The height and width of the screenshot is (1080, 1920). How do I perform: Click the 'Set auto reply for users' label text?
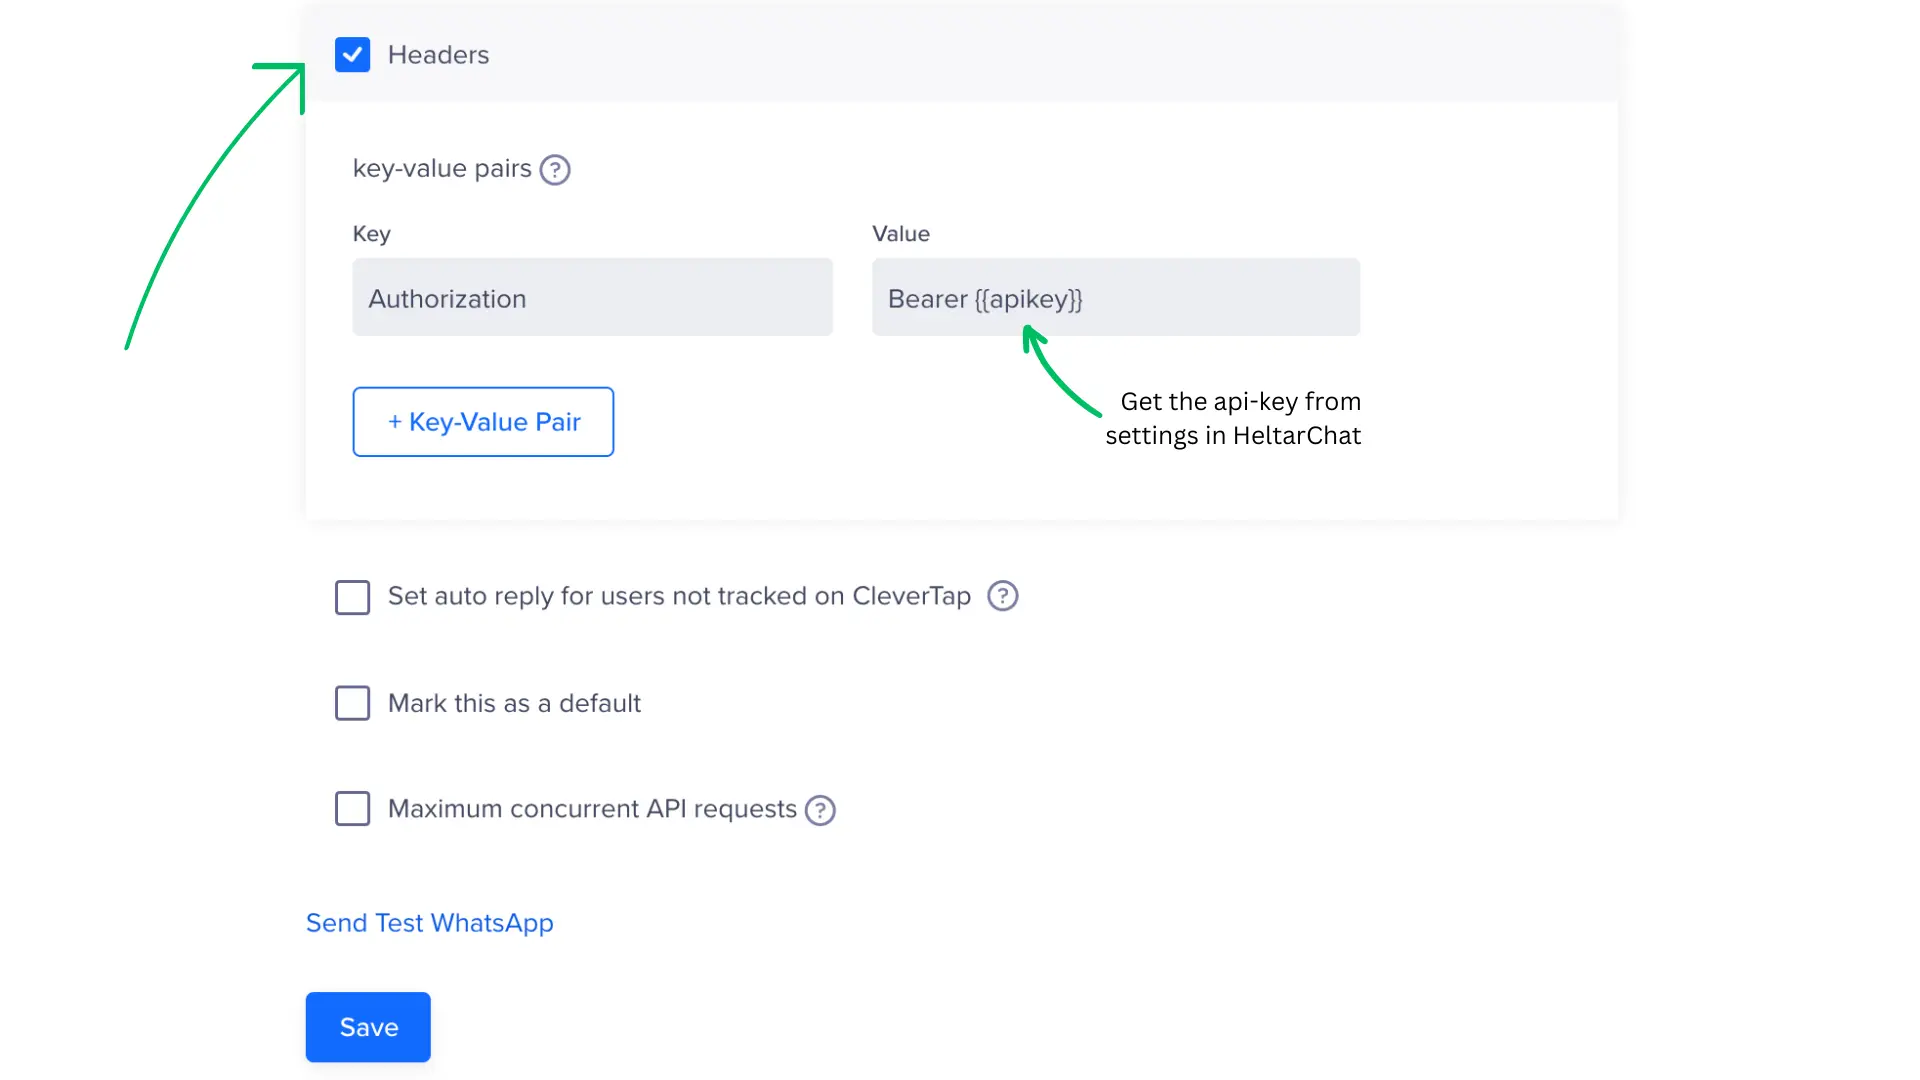point(679,596)
